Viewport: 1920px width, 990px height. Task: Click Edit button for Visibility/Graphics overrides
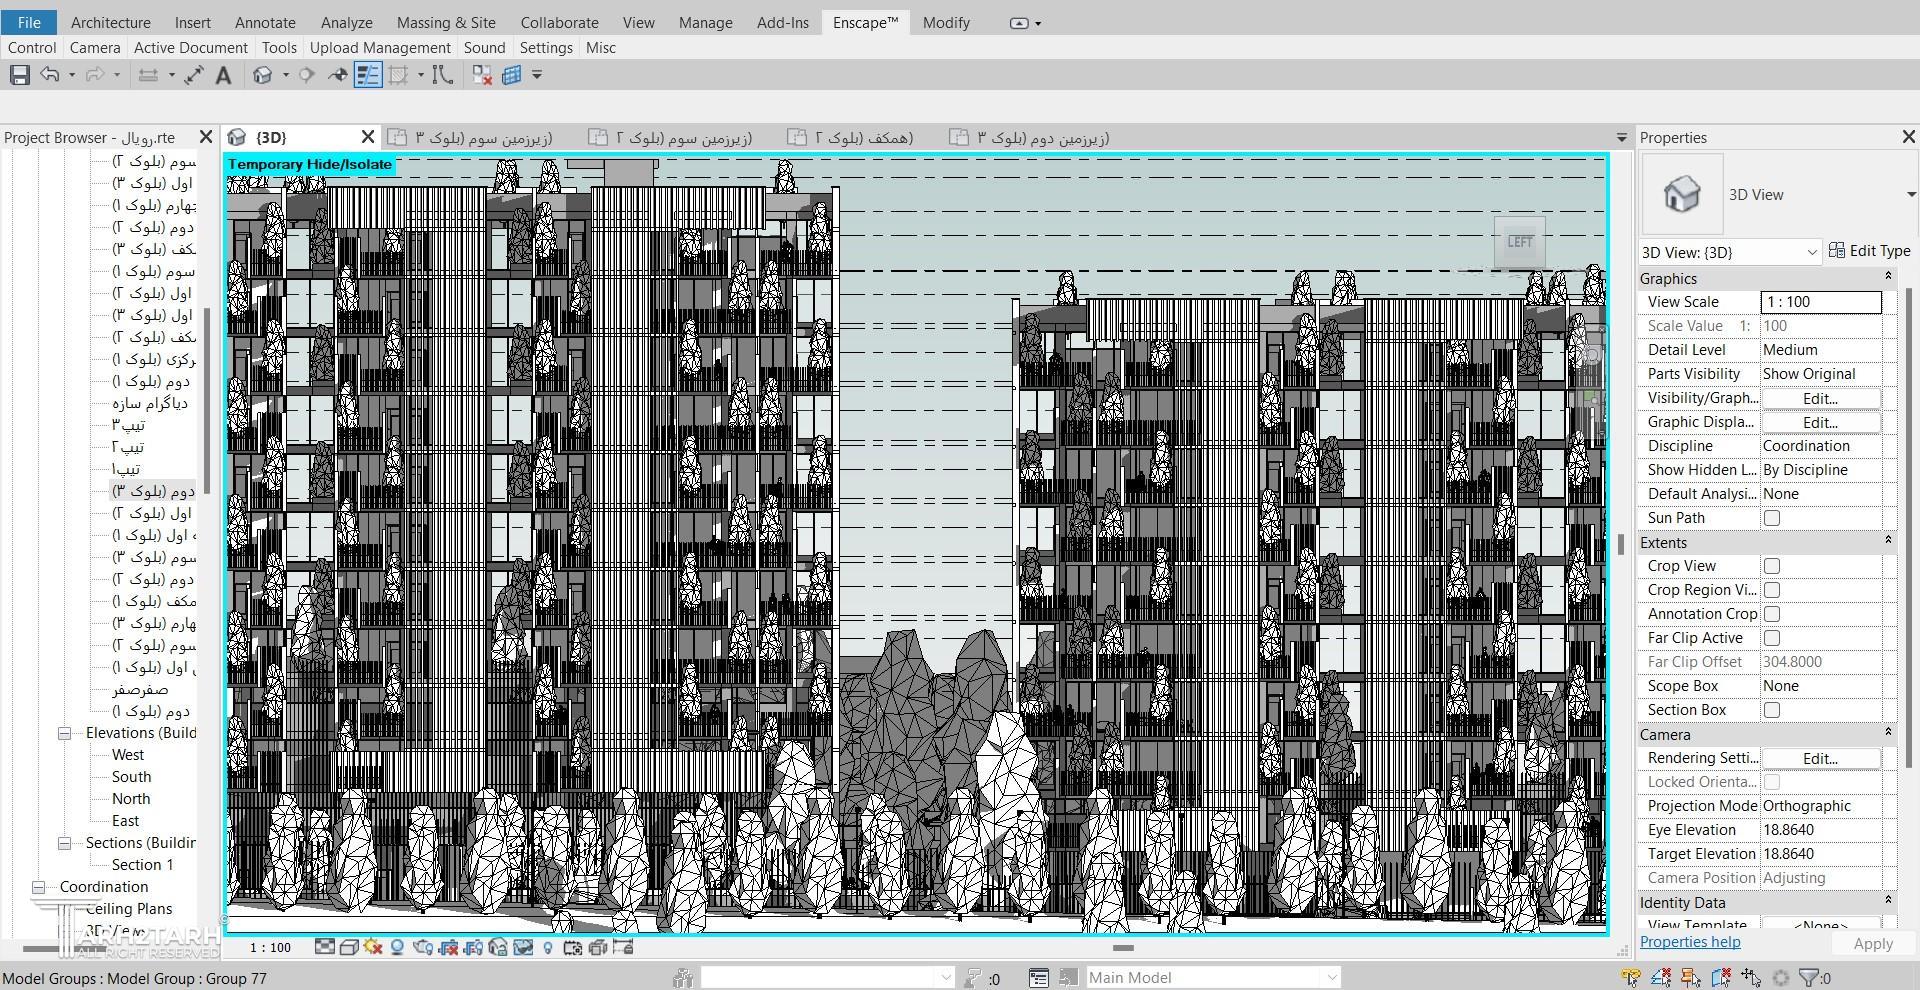(1819, 398)
